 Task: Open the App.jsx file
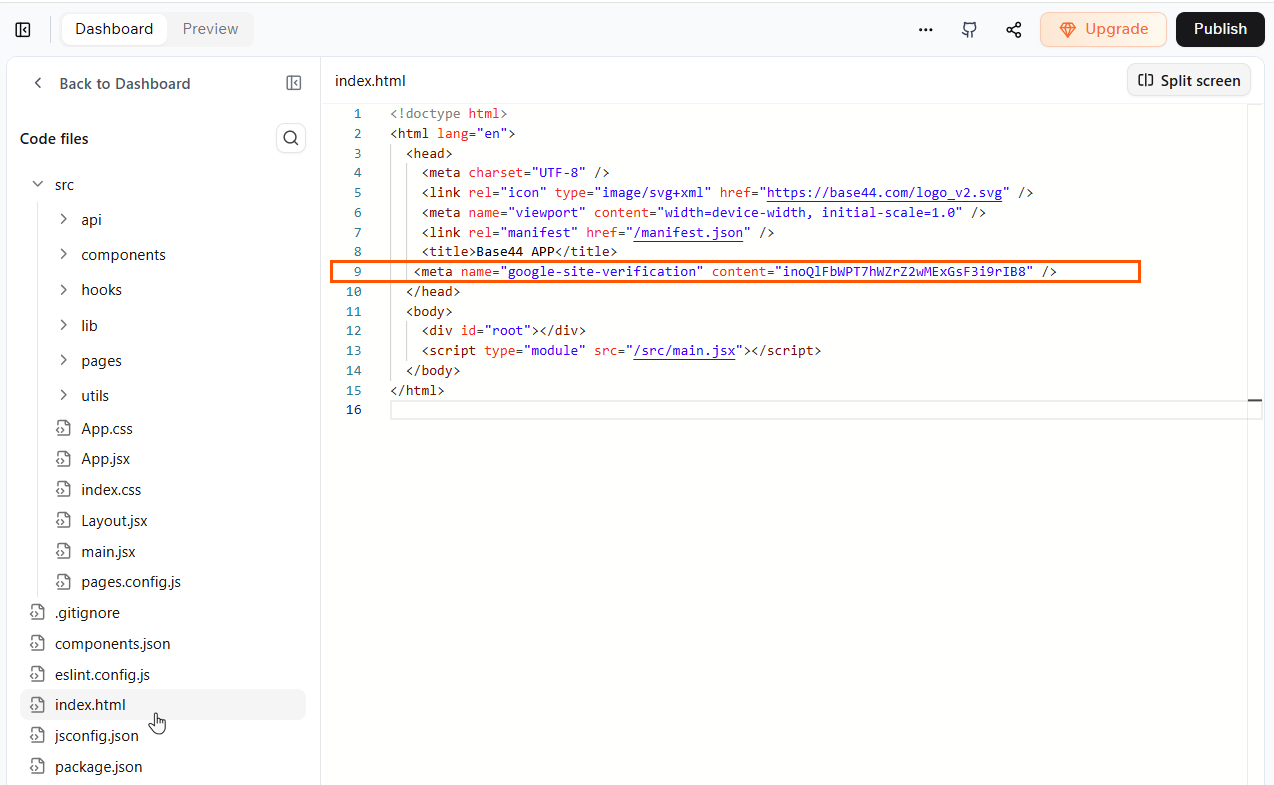(x=106, y=460)
